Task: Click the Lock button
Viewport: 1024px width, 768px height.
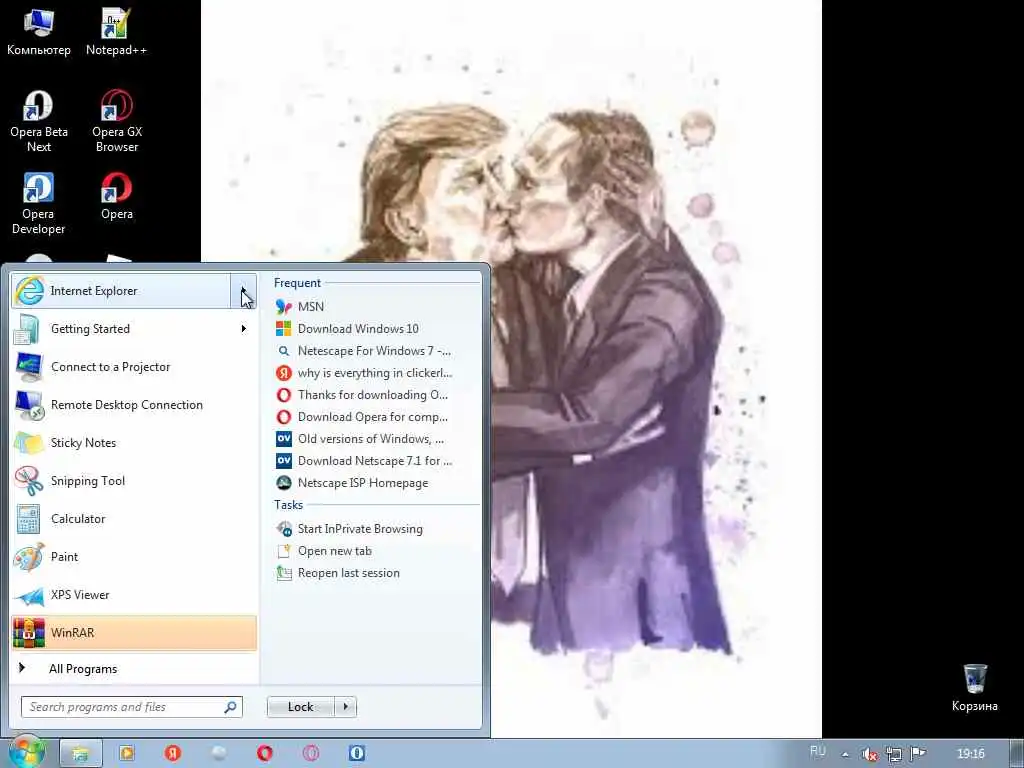Action: click(300, 707)
